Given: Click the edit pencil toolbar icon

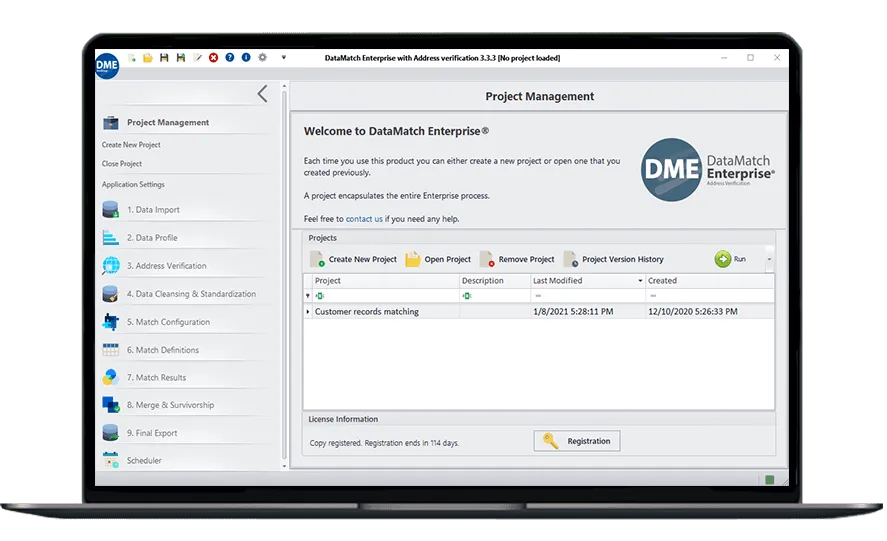Looking at the screenshot, I should 197,58.
